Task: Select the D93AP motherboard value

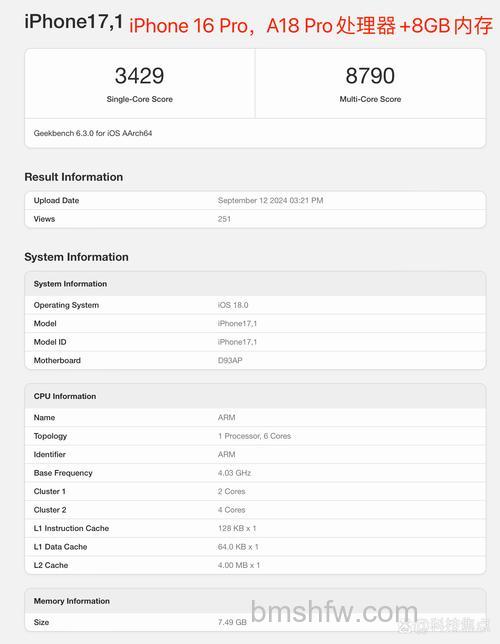Action: point(230,361)
